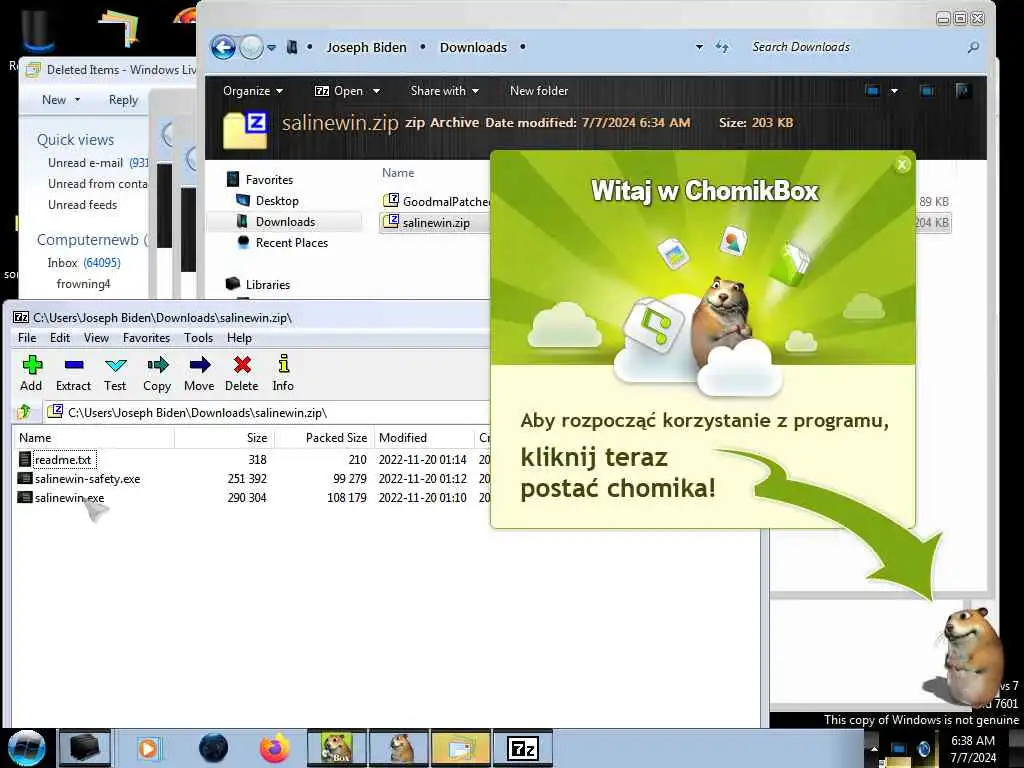The image size is (1024, 768).
Task: Select salinewin.zip in the Explorer file list
Action: (435, 222)
